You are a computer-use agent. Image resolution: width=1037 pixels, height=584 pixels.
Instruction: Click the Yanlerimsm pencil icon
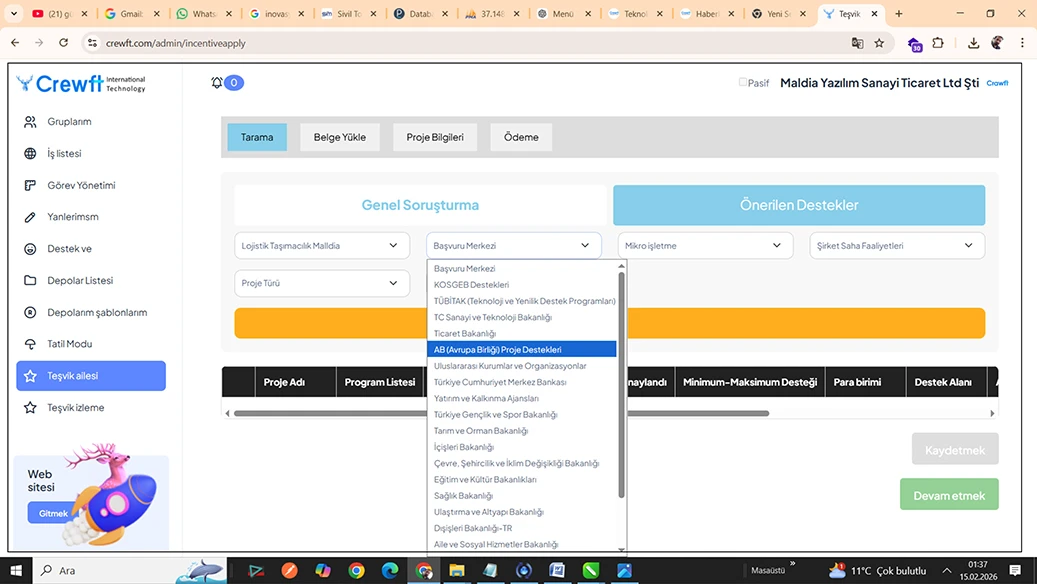pyautogui.click(x=28, y=216)
